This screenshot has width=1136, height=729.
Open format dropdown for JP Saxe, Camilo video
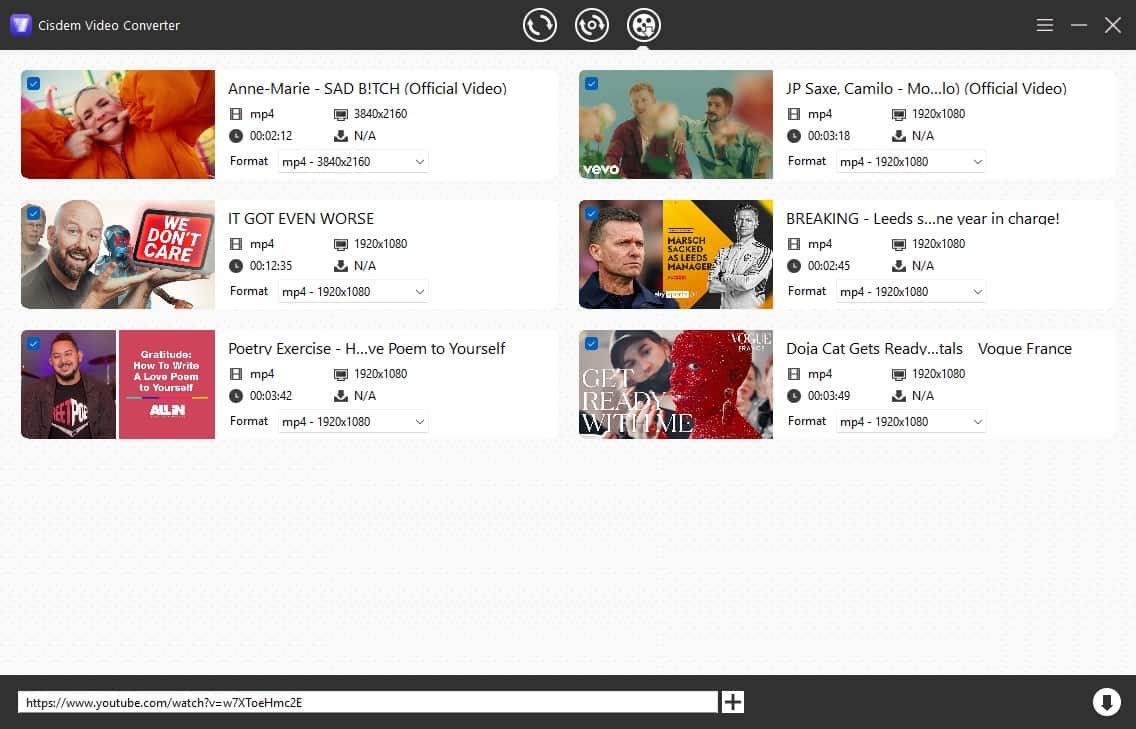point(911,162)
